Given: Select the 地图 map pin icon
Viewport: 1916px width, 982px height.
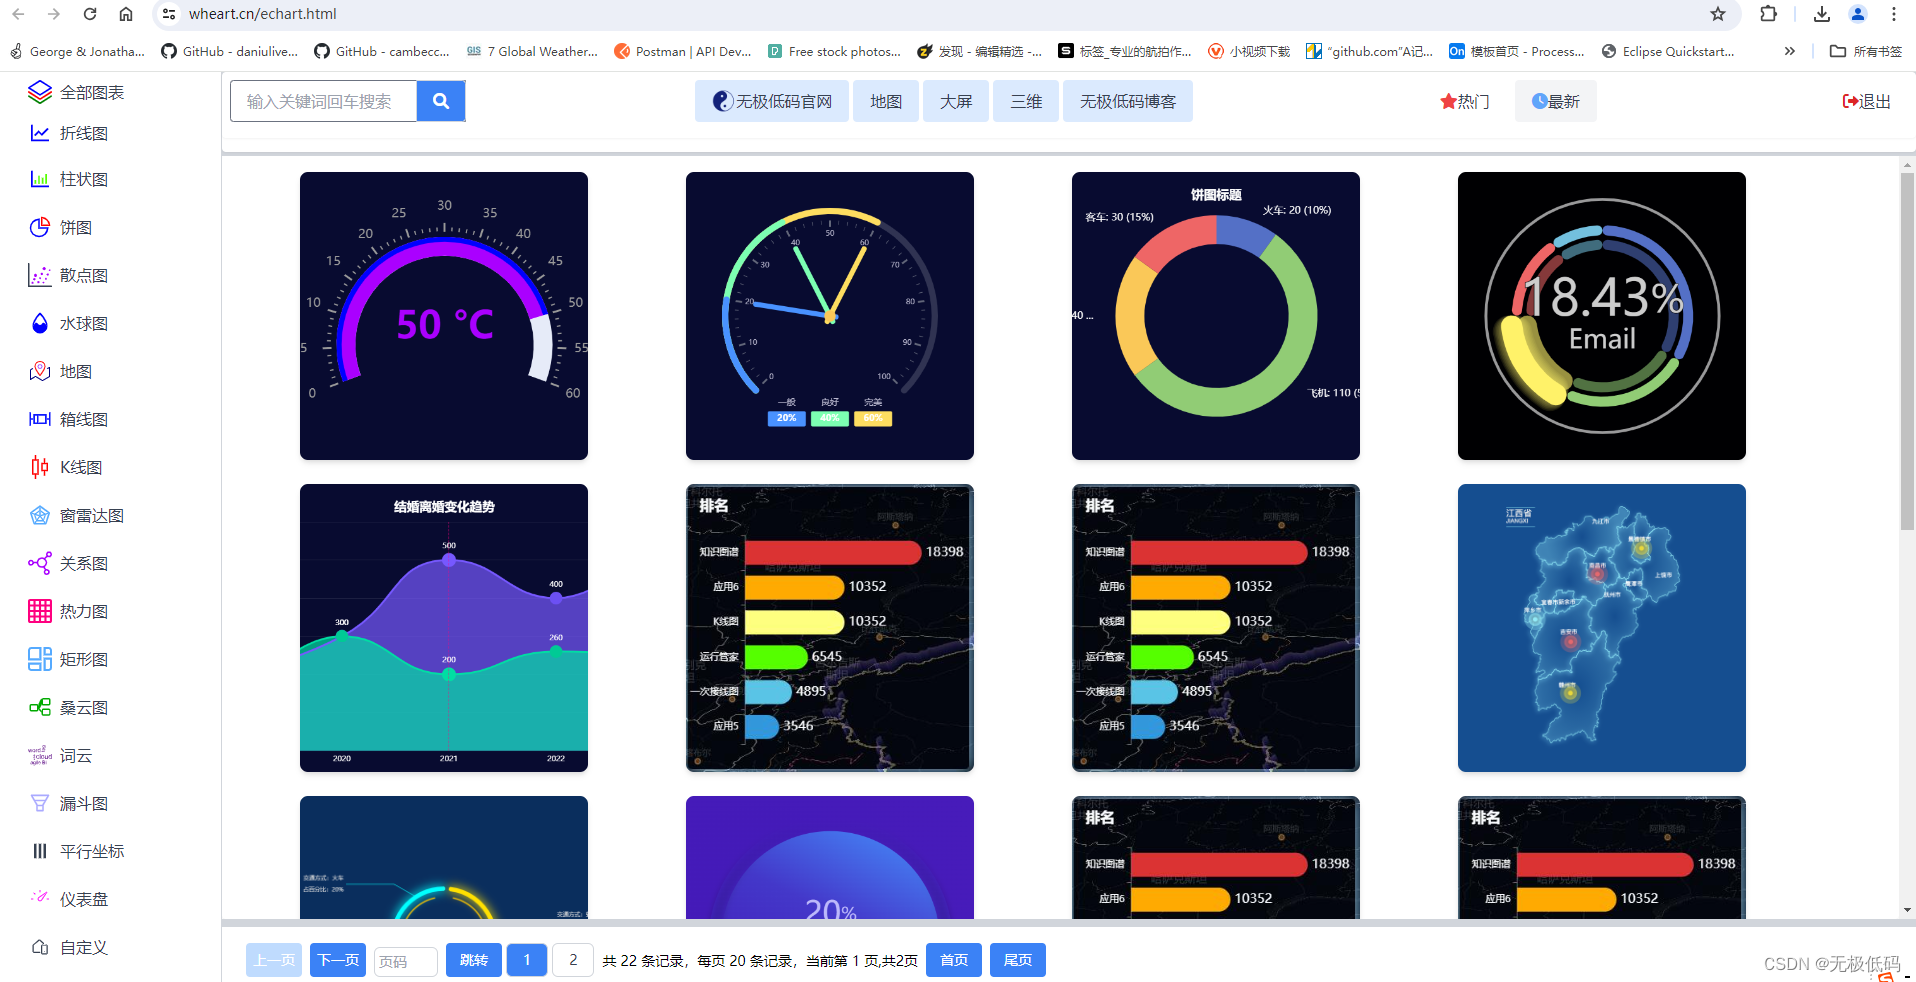Looking at the screenshot, I should (x=40, y=371).
